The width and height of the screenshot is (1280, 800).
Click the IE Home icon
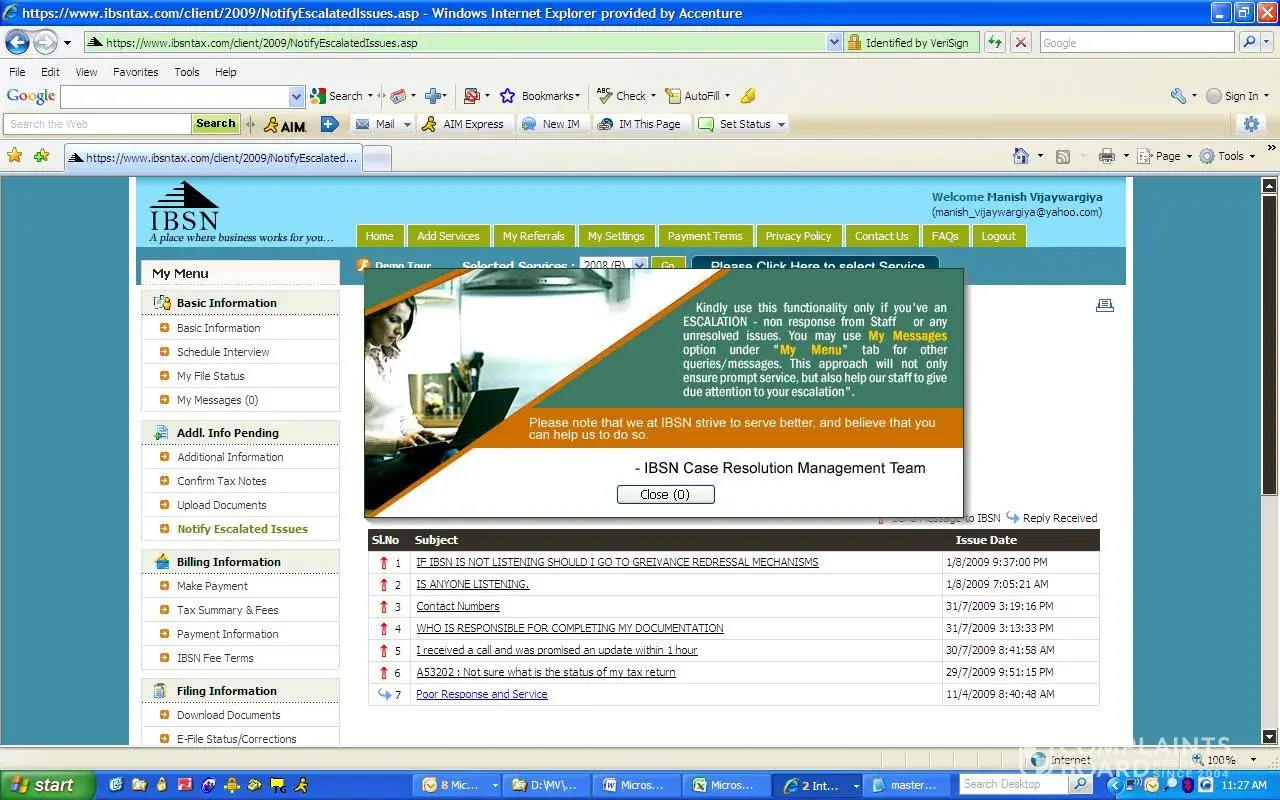click(1021, 156)
